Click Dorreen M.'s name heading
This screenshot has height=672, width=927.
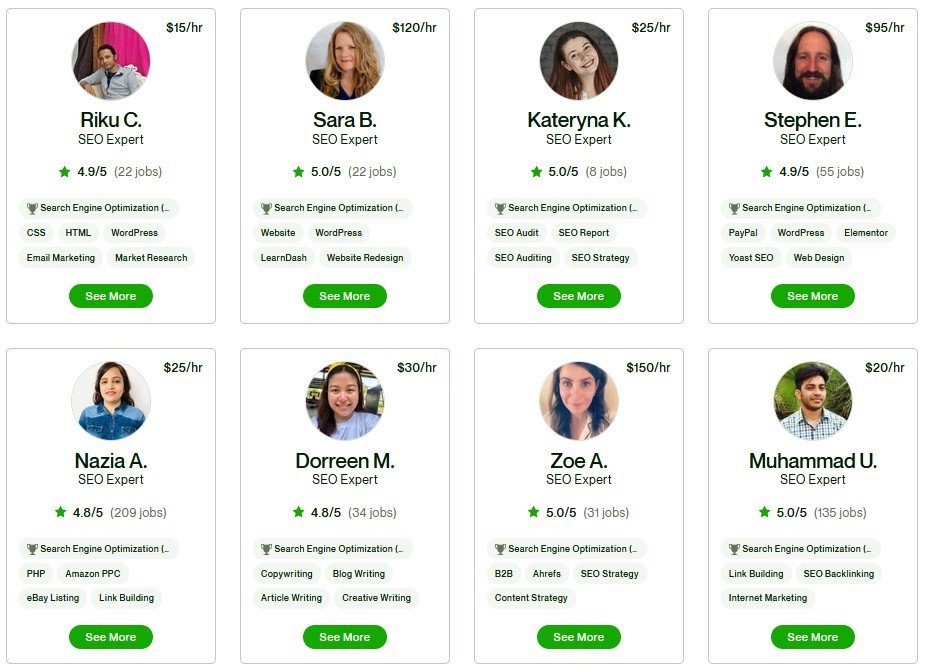pos(344,461)
